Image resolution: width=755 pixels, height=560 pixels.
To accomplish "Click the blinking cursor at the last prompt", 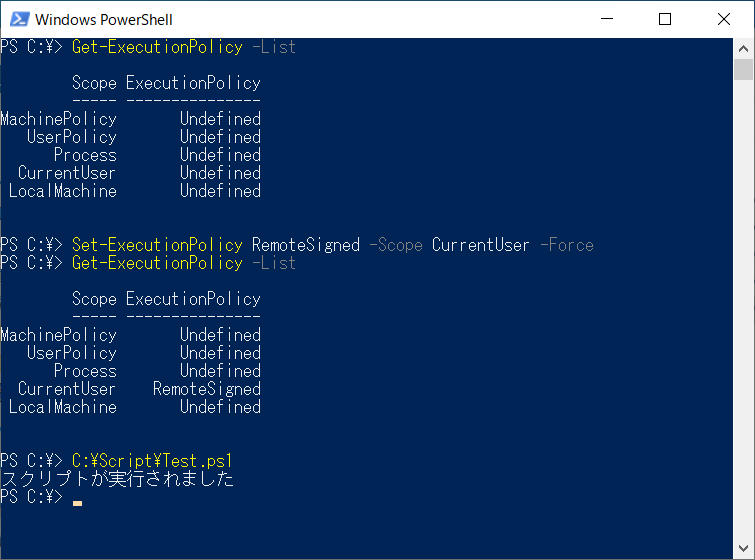I will coord(77,503).
